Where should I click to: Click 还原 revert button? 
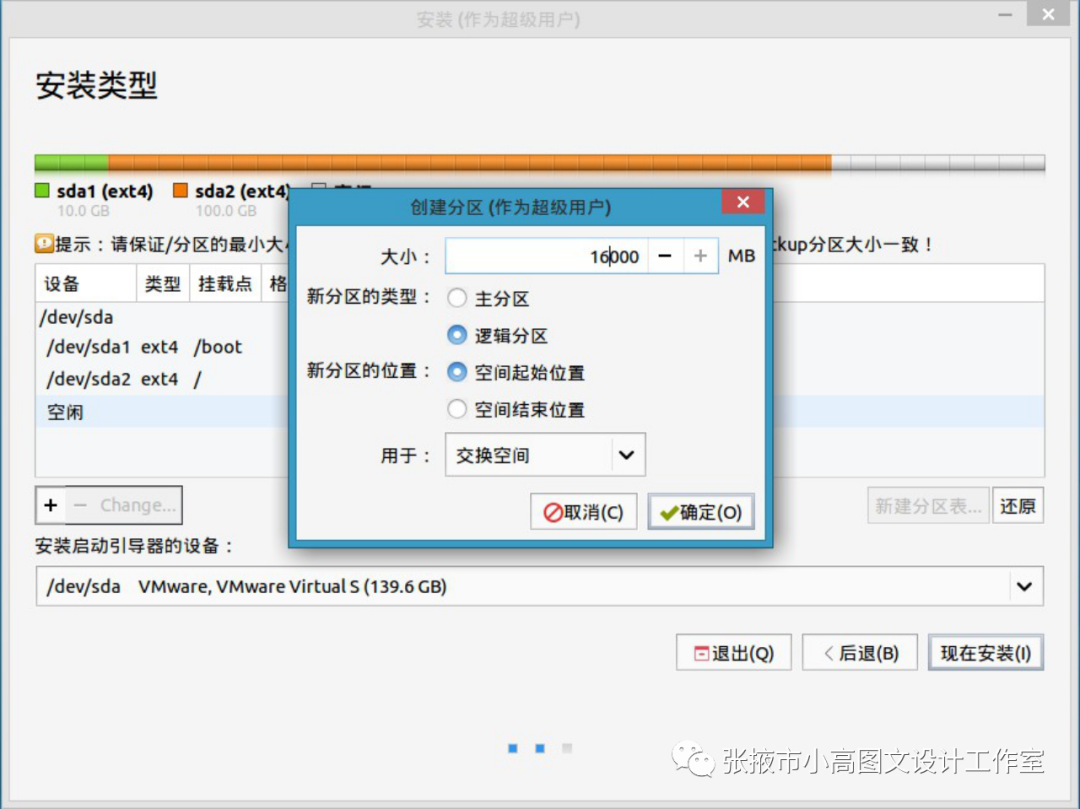(1018, 506)
